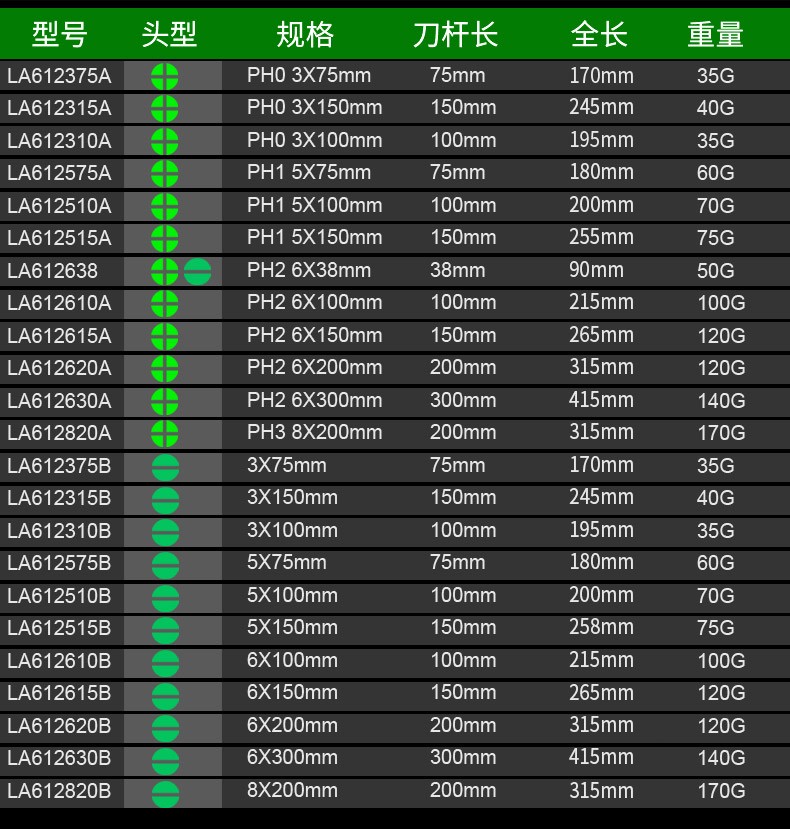Viewport: 790px width, 829px height.
Task: Click the 60G weight in row LA612575B
Action: click(x=715, y=563)
